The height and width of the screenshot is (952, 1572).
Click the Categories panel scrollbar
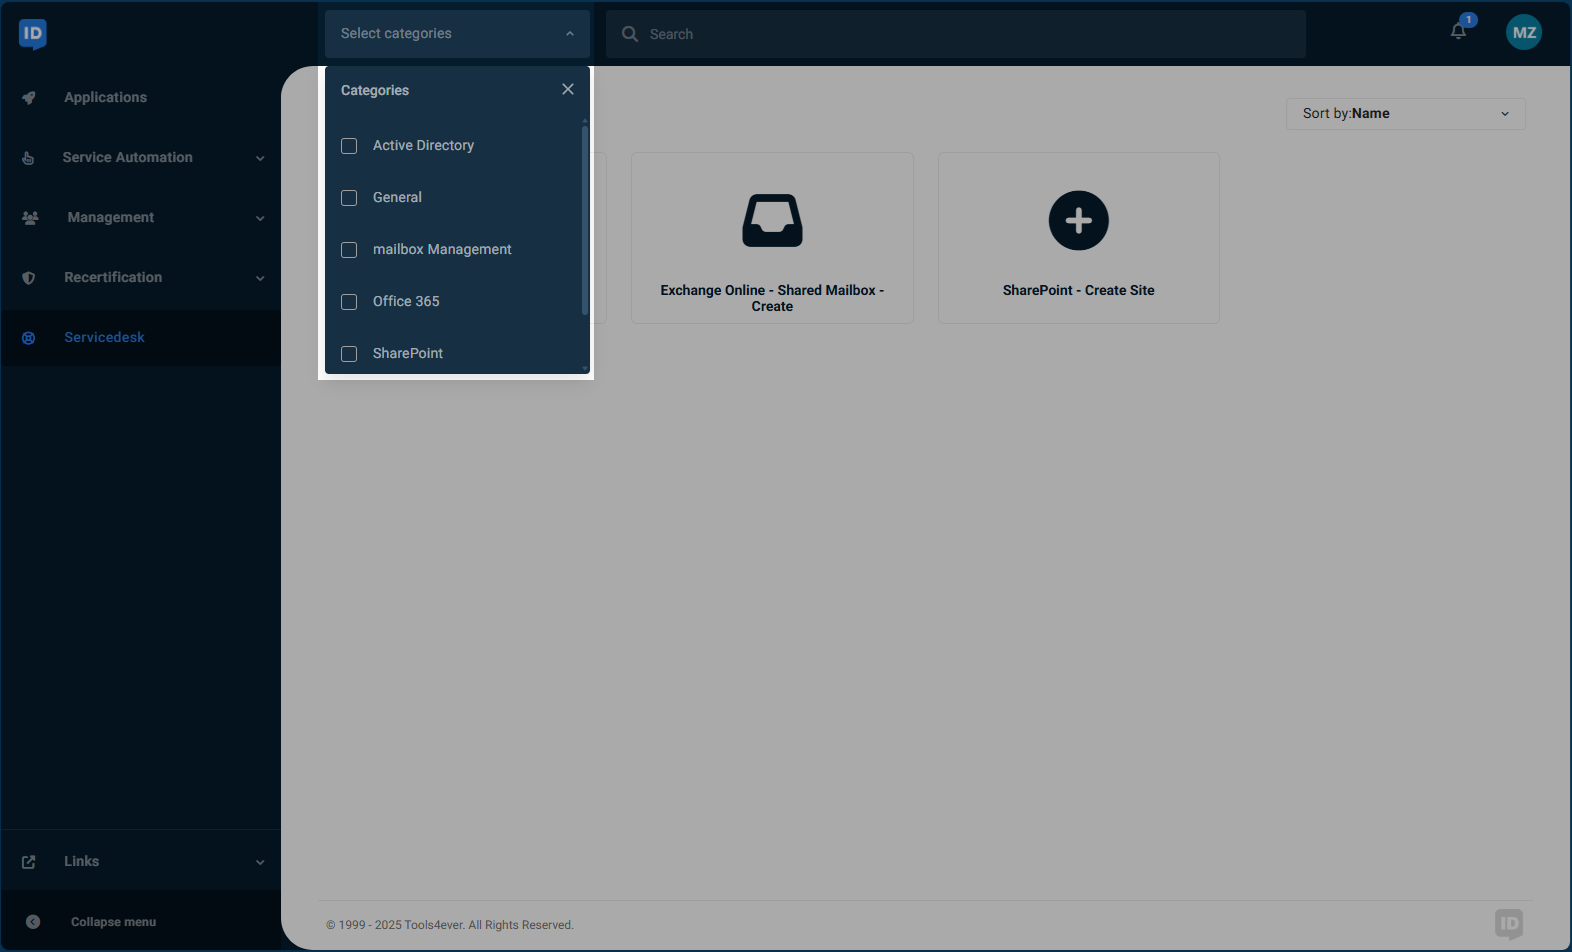pos(585,220)
